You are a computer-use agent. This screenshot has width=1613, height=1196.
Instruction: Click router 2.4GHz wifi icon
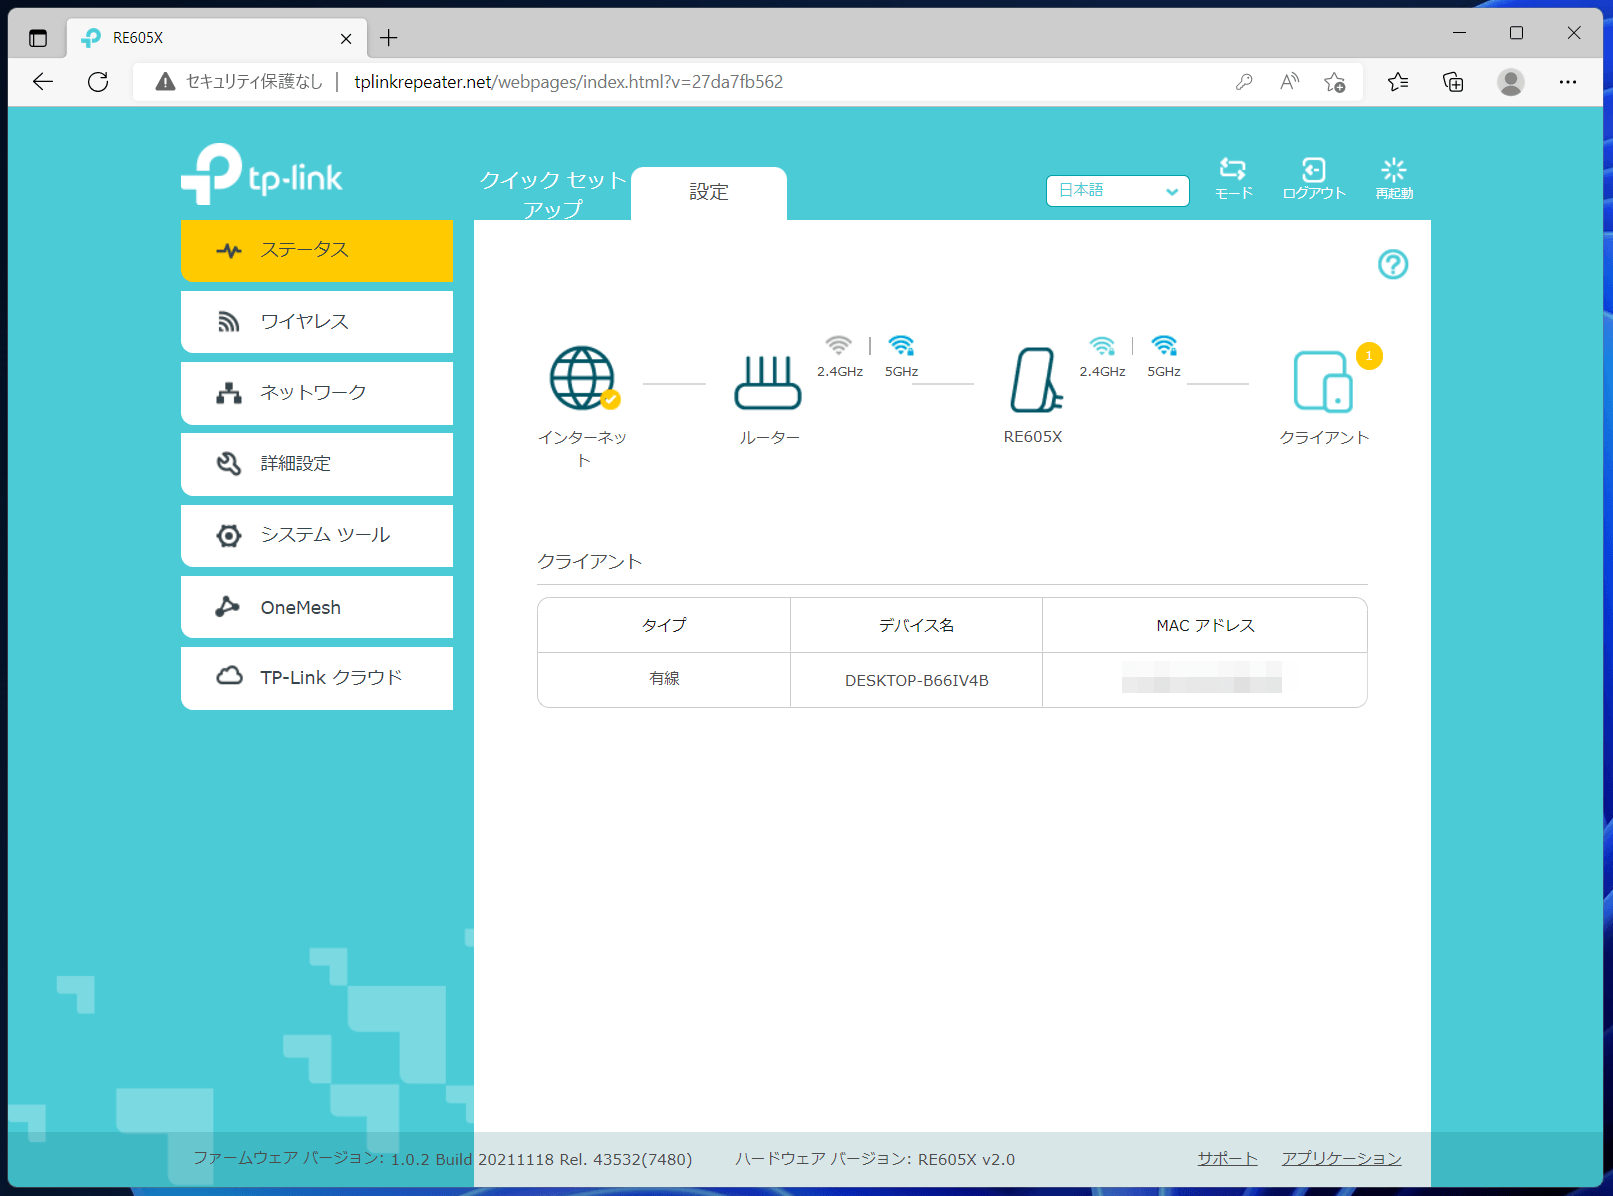(x=839, y=346)
